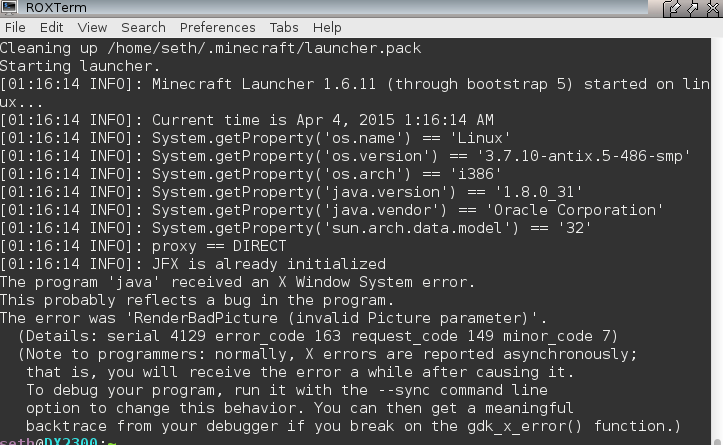Screen dimensions: 723x445
Task: Open the Preferences menu
Action: (218, 28)
